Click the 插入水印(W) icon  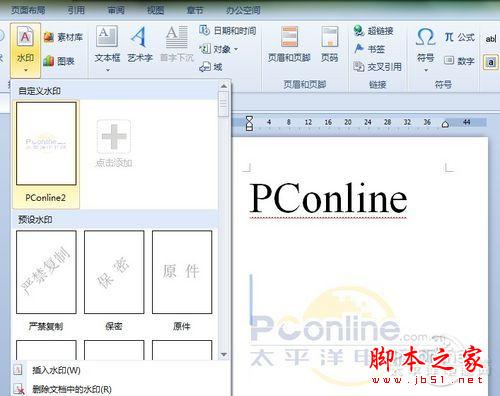point(18,370)
